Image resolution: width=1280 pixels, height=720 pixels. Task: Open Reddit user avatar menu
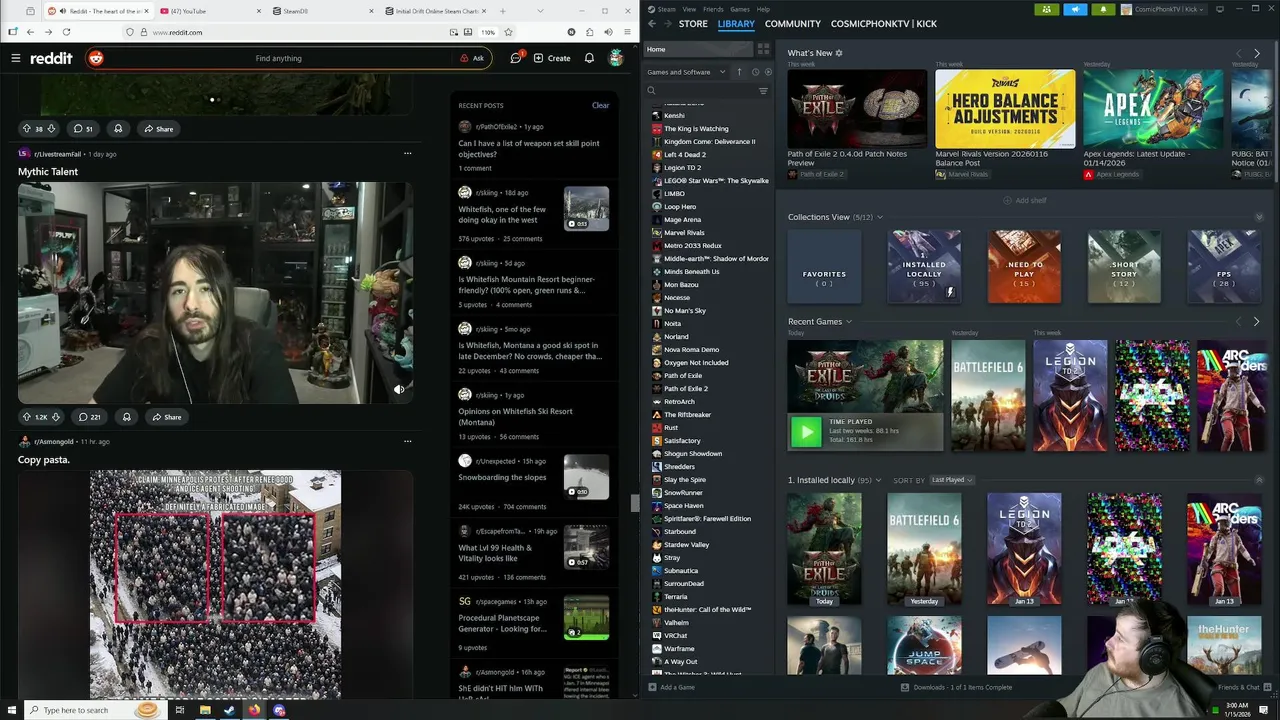coord(616,58)
